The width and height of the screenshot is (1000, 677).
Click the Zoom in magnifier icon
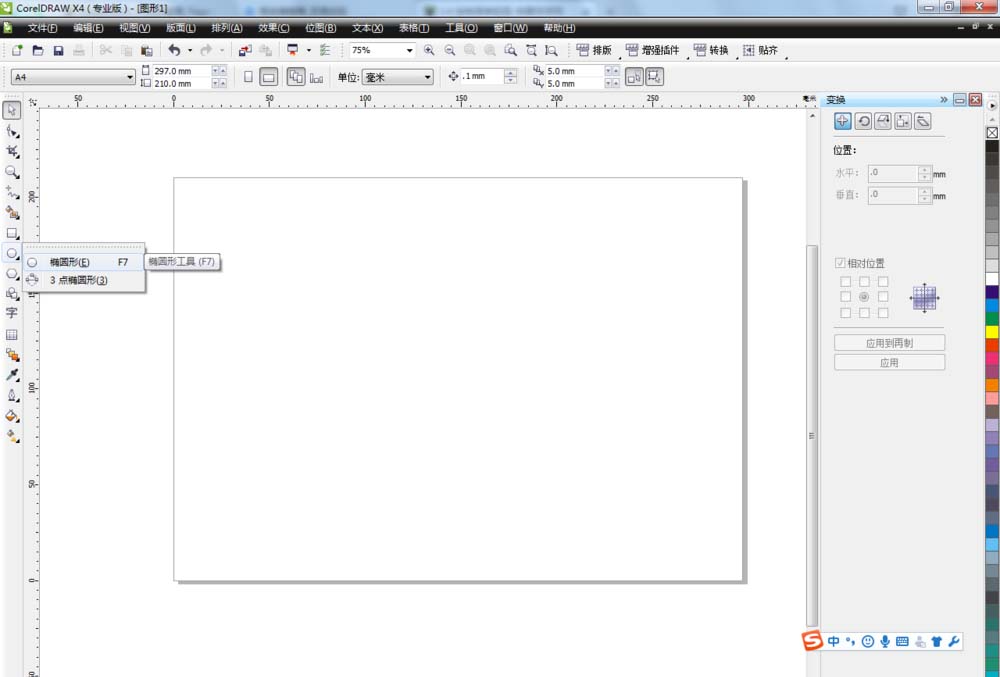[x=429, y=50]
